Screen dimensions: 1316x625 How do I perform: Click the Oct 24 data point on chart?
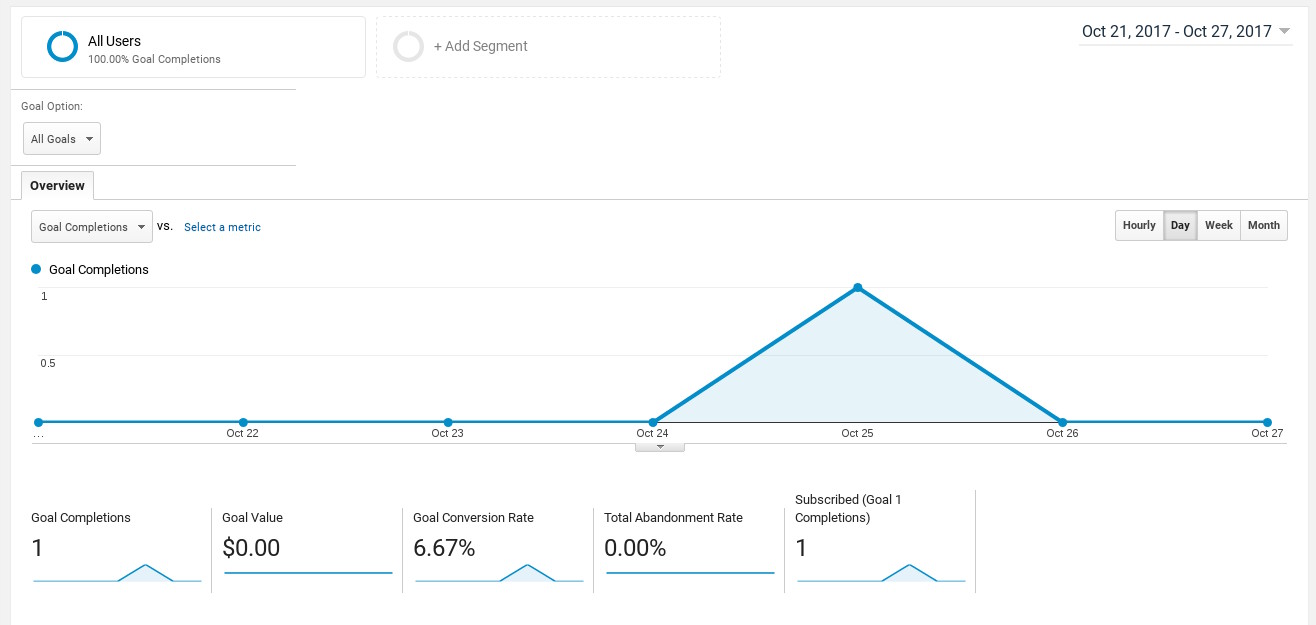653,422
